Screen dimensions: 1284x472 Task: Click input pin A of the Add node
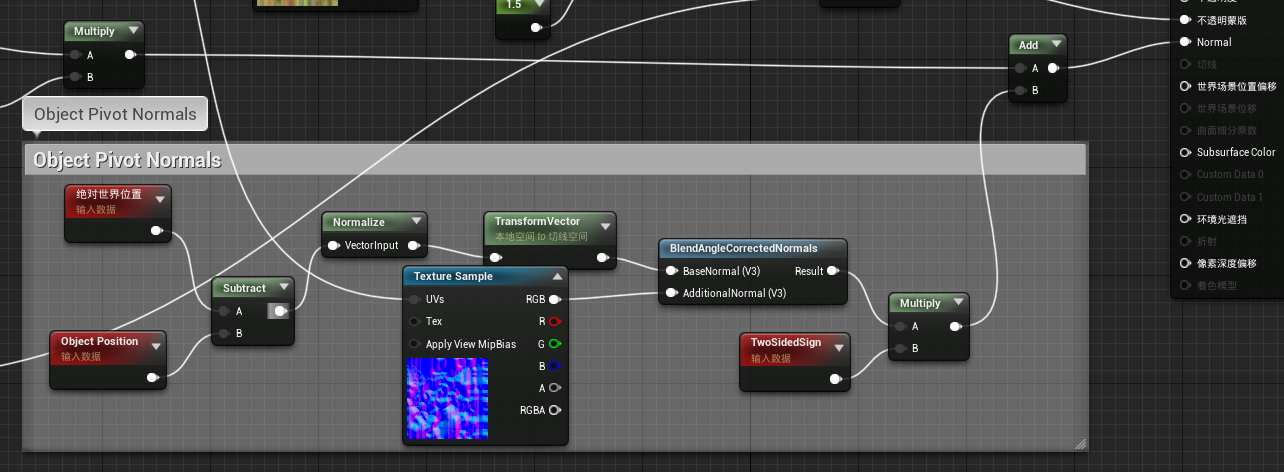(1020, 68)
